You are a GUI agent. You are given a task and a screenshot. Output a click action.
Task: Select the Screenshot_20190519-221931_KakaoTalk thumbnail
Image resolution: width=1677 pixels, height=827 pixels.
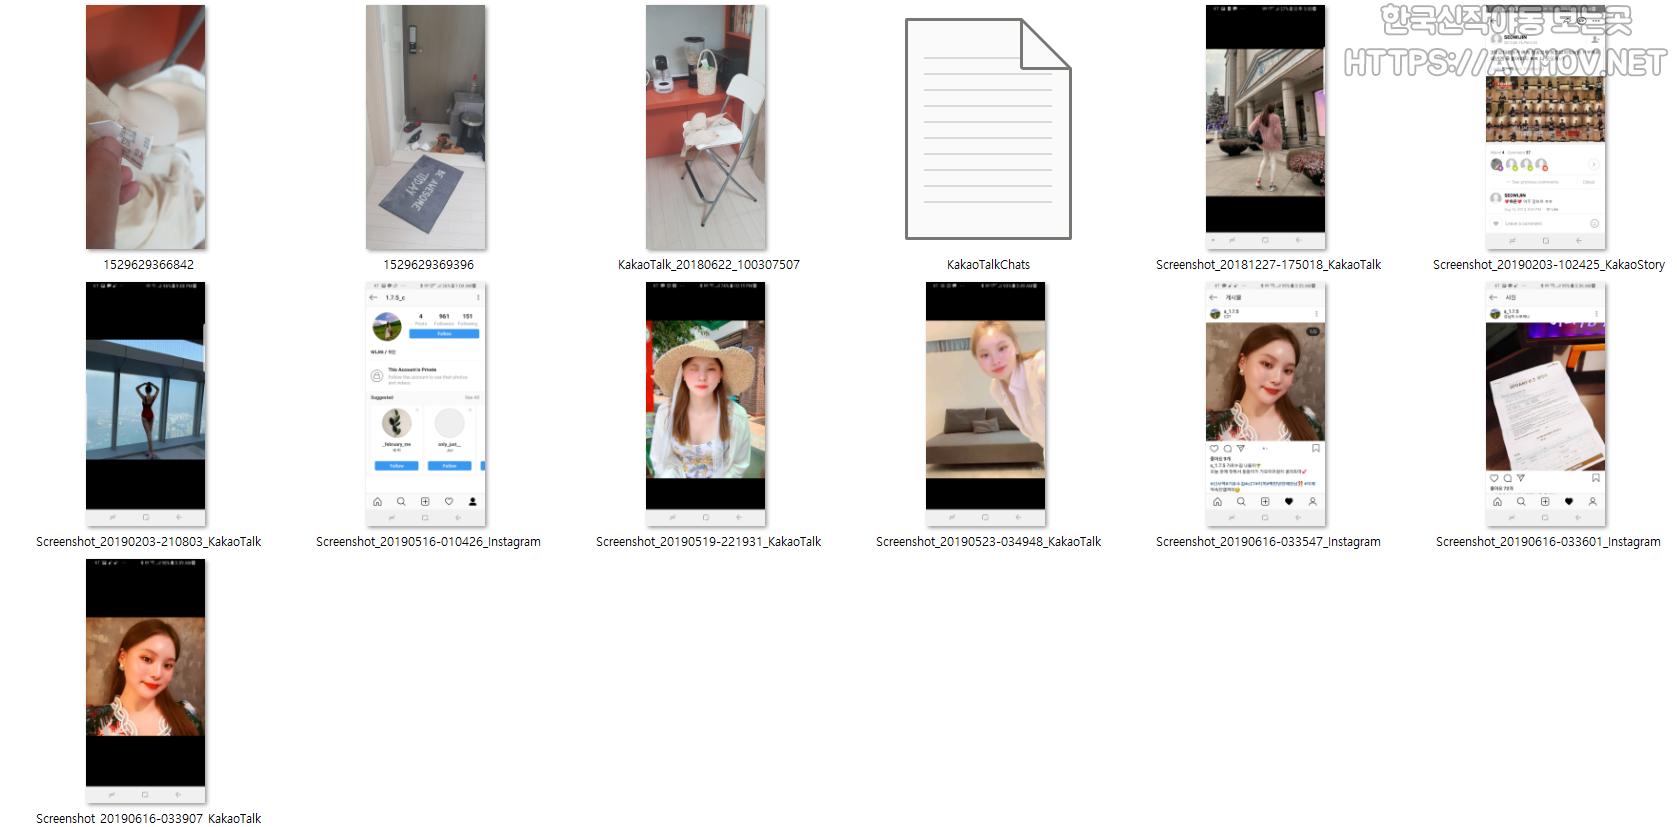[x=706, y=404]
